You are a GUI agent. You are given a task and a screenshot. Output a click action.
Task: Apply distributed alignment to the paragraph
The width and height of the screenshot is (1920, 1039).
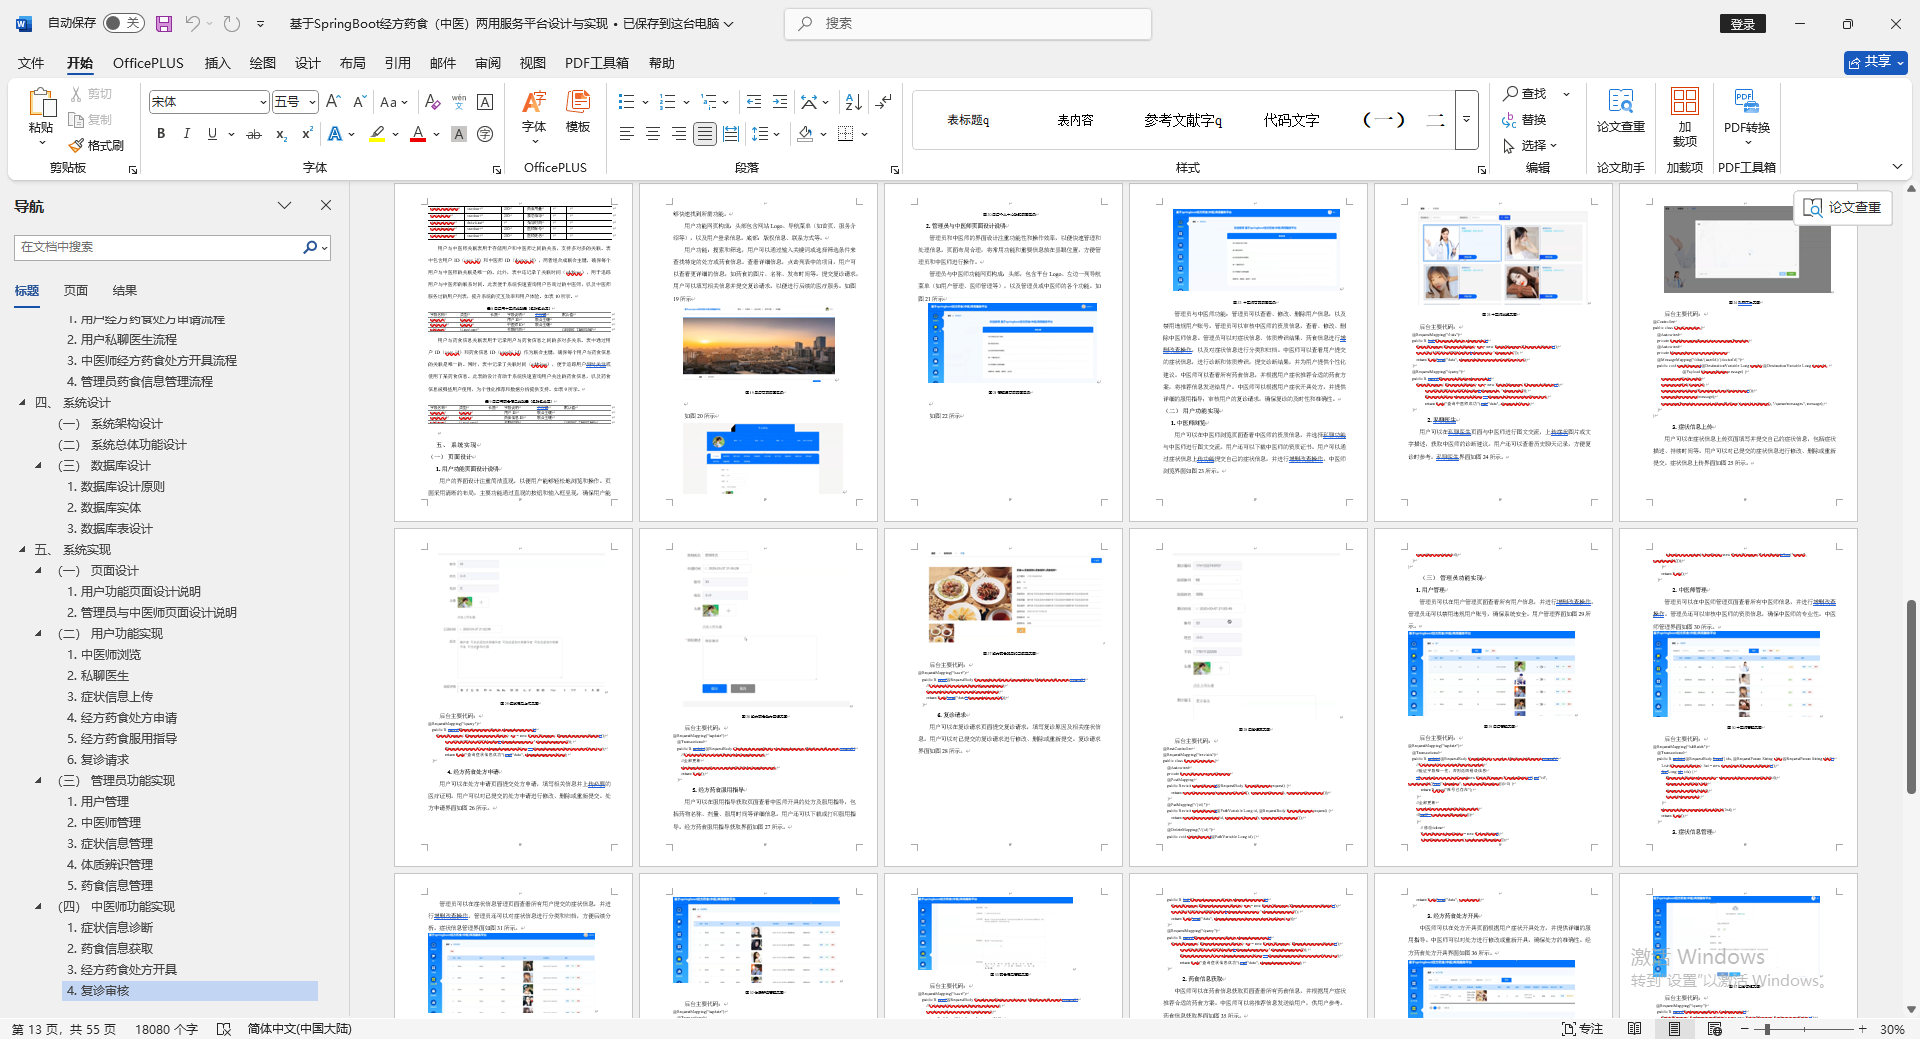coord(731,134)
